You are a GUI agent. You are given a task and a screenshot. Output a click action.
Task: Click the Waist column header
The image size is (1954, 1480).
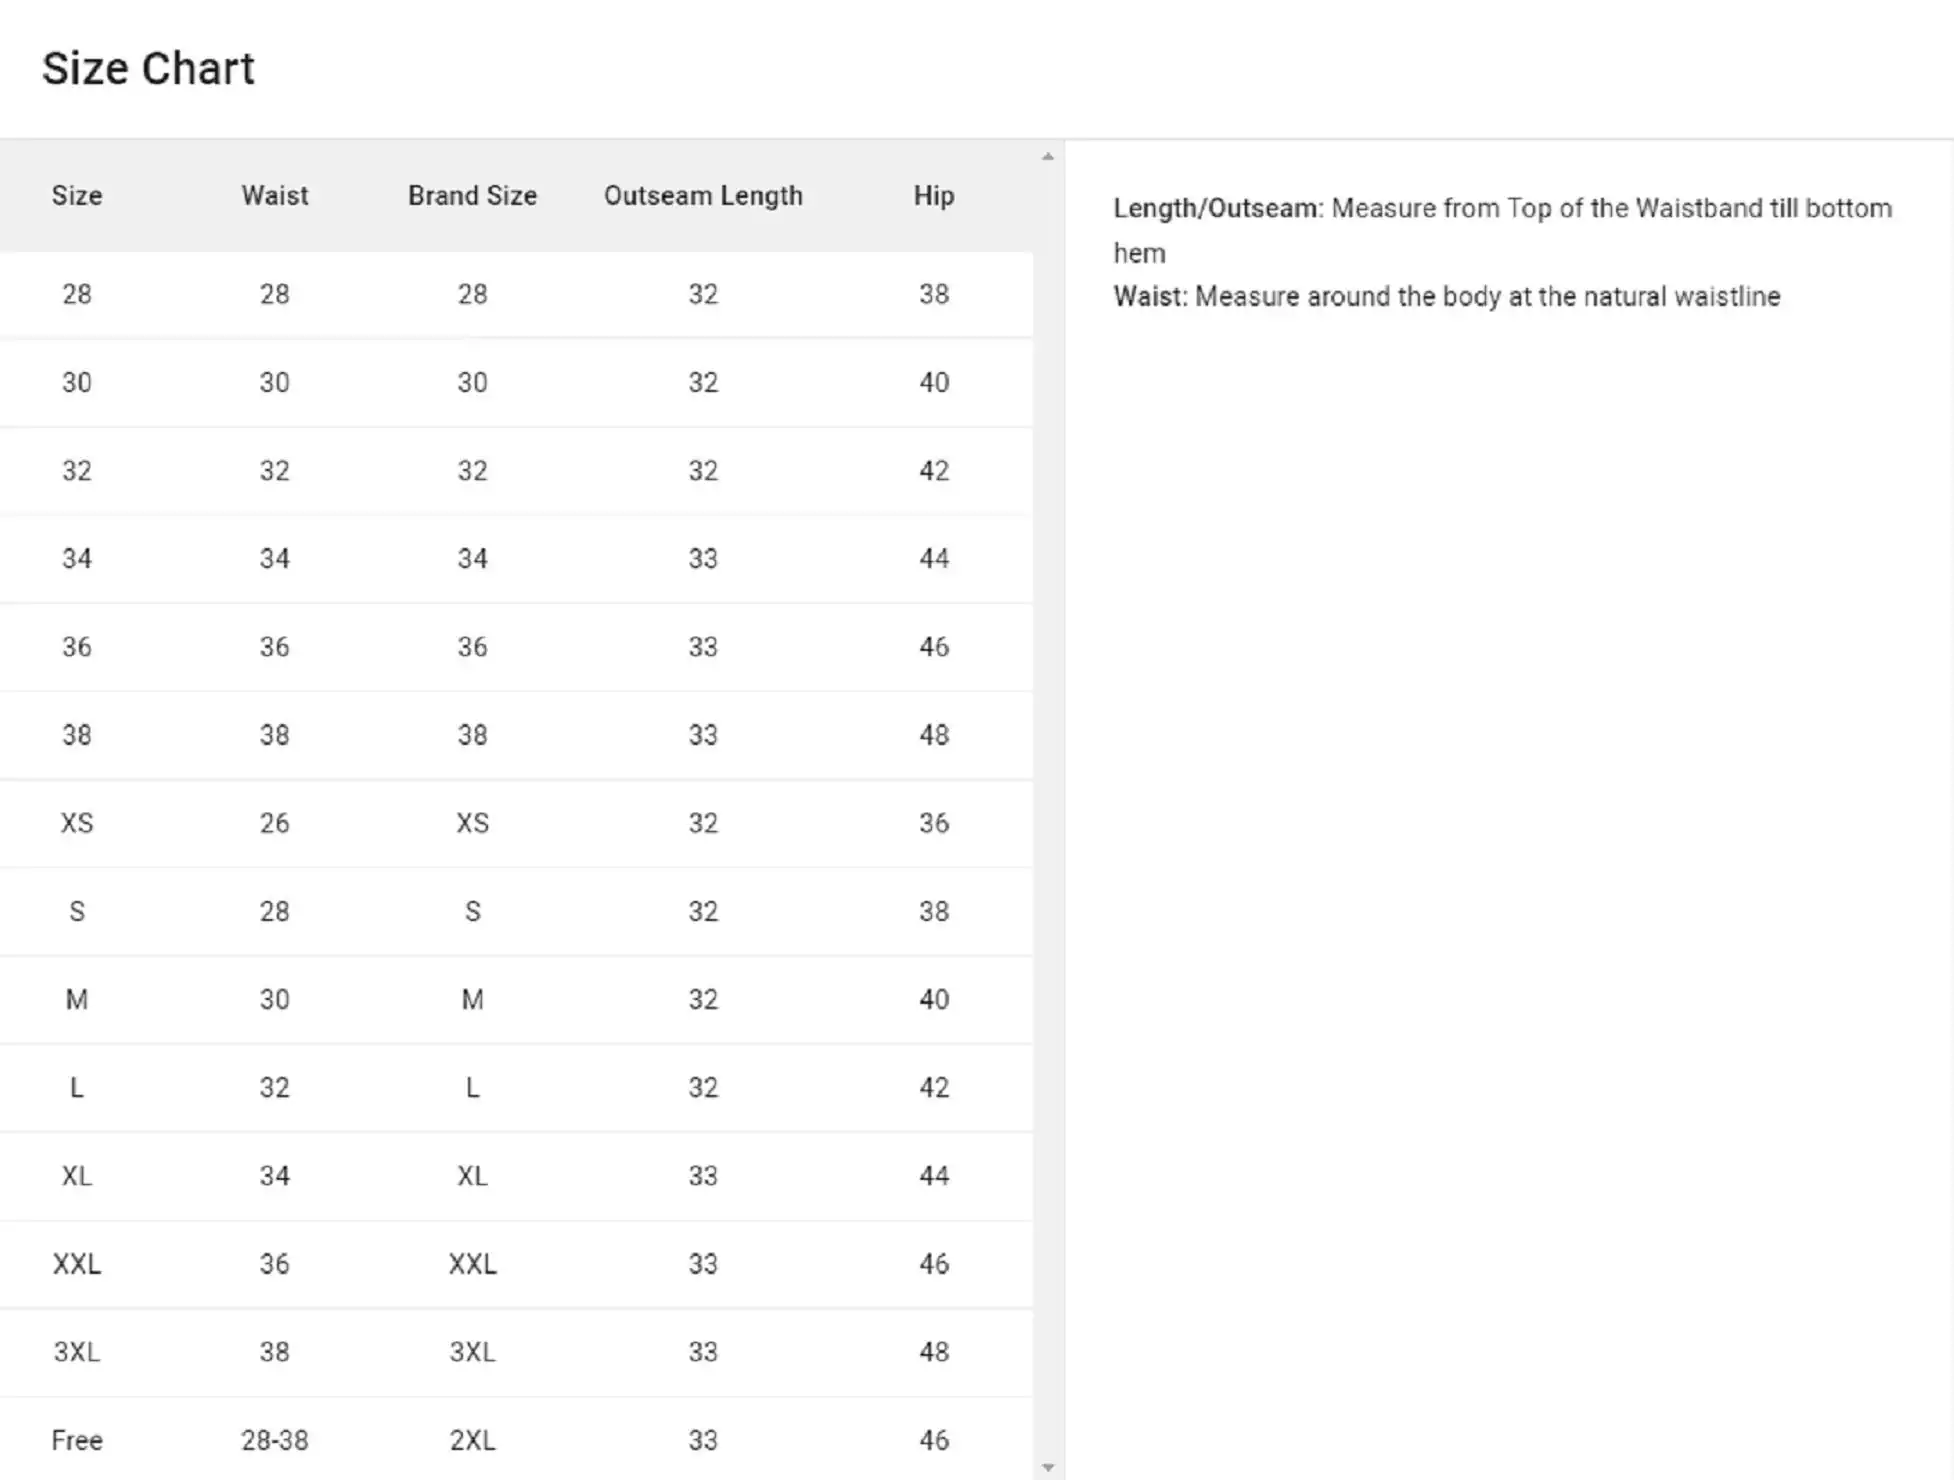[274, 196]
